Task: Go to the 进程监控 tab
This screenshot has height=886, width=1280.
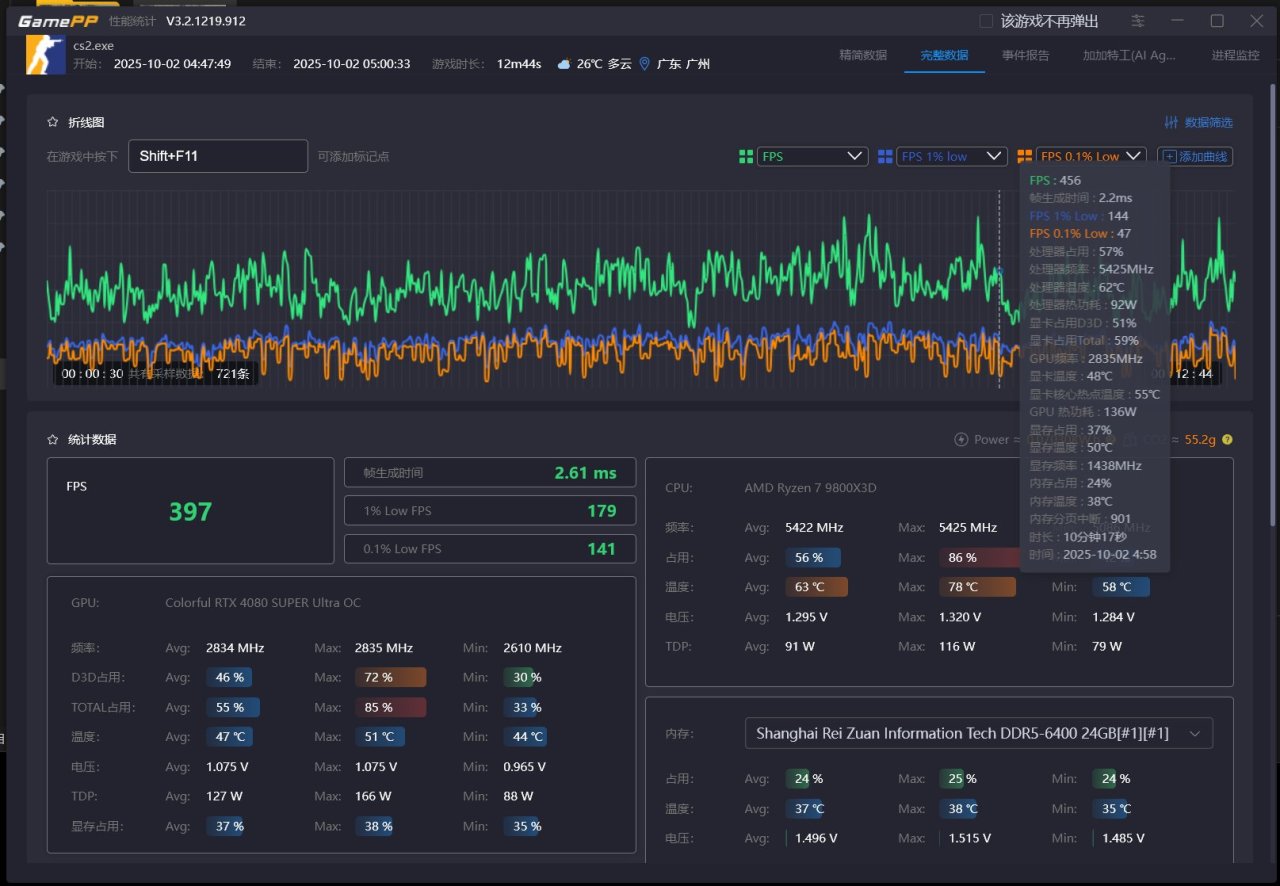Action: (x=1235, y=56)
